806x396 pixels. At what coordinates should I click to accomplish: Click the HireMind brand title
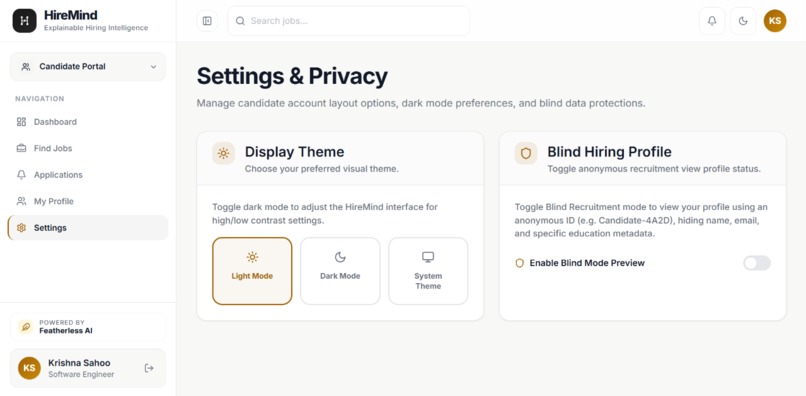70,15
